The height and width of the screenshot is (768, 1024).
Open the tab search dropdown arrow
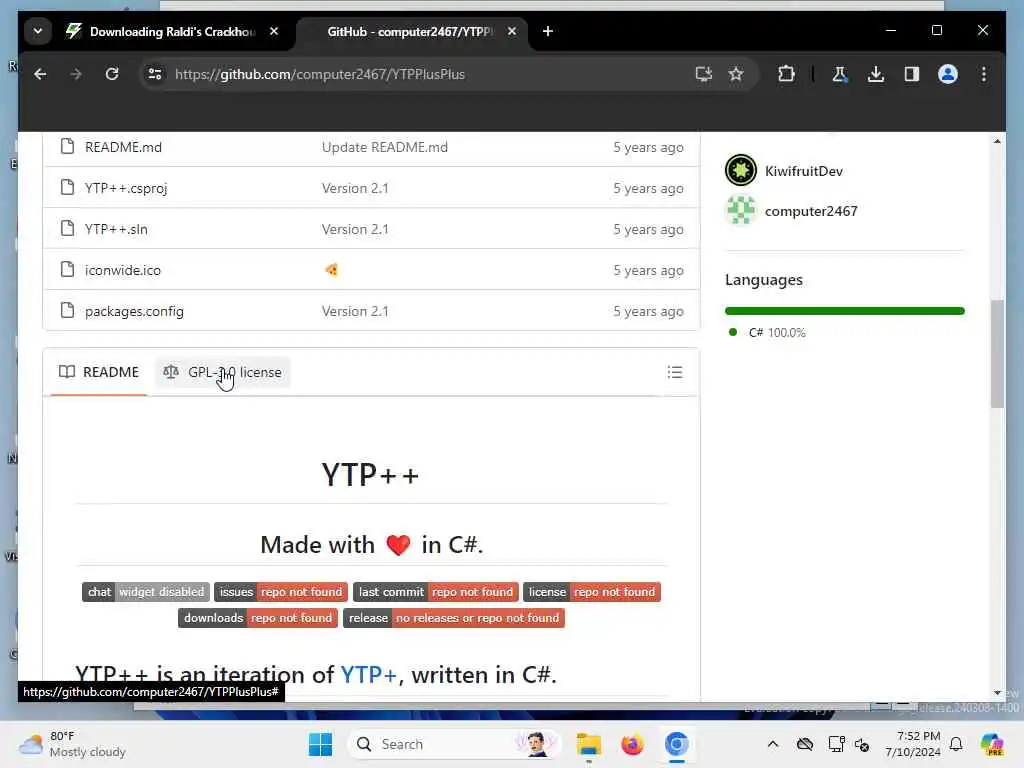pos(38,31)
